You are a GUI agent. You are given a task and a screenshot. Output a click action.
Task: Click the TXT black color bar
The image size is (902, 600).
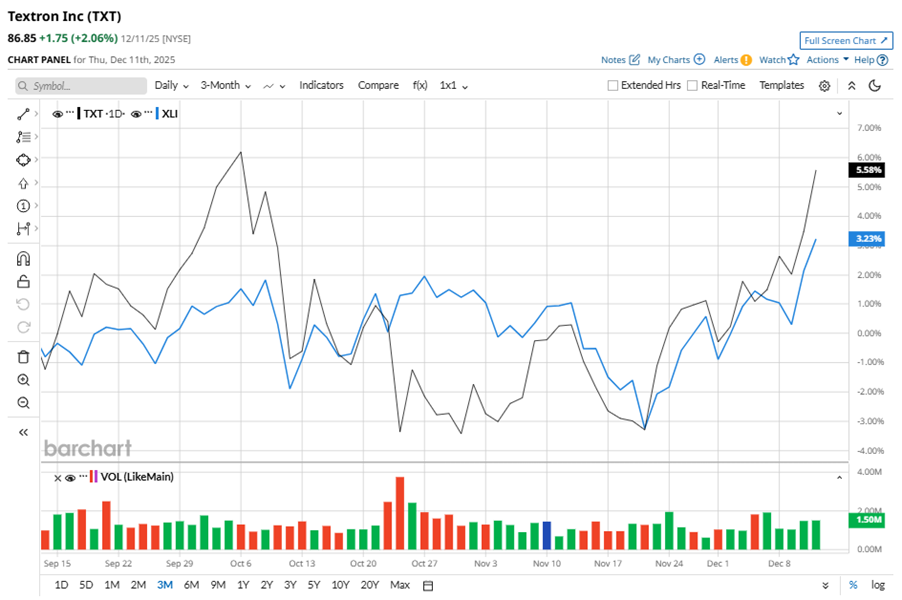pyautogui.click(x=78, y=113)
